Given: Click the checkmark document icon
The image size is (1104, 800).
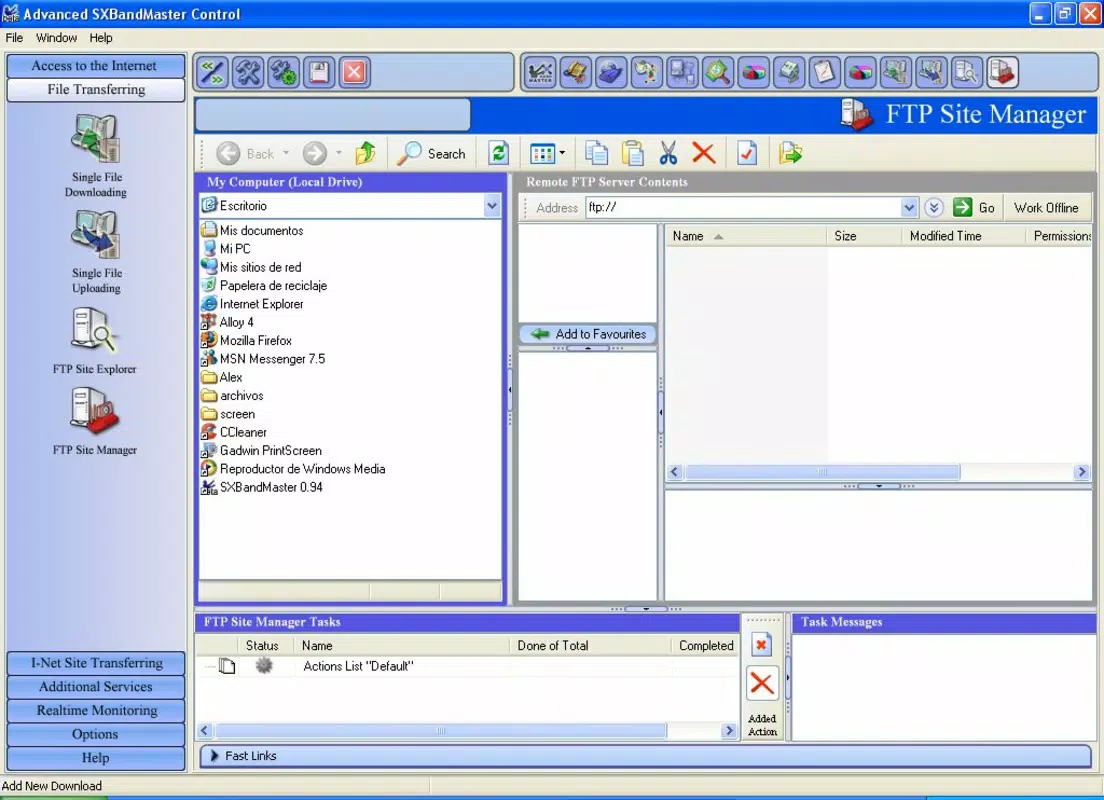Looking at the screenshot, I should [747, 153].
